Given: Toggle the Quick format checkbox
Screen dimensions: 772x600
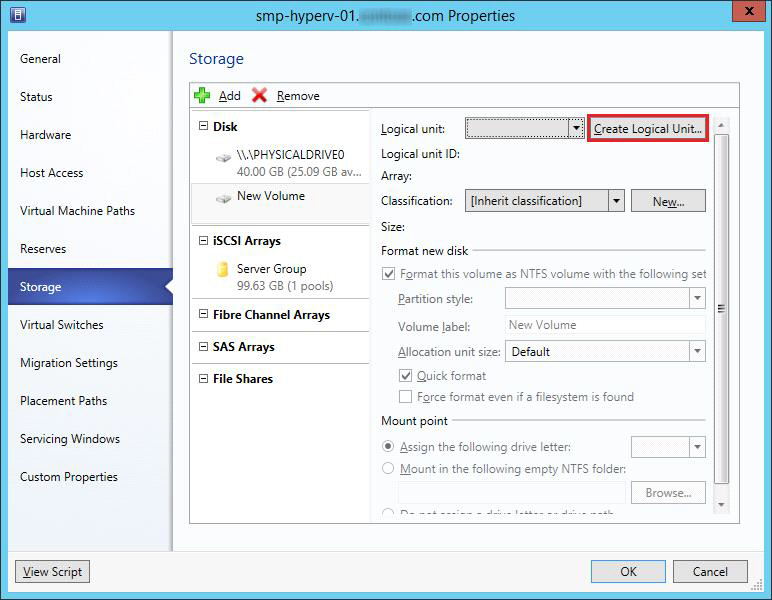Looking at the screenshot, I should click(x=406, y=376).
